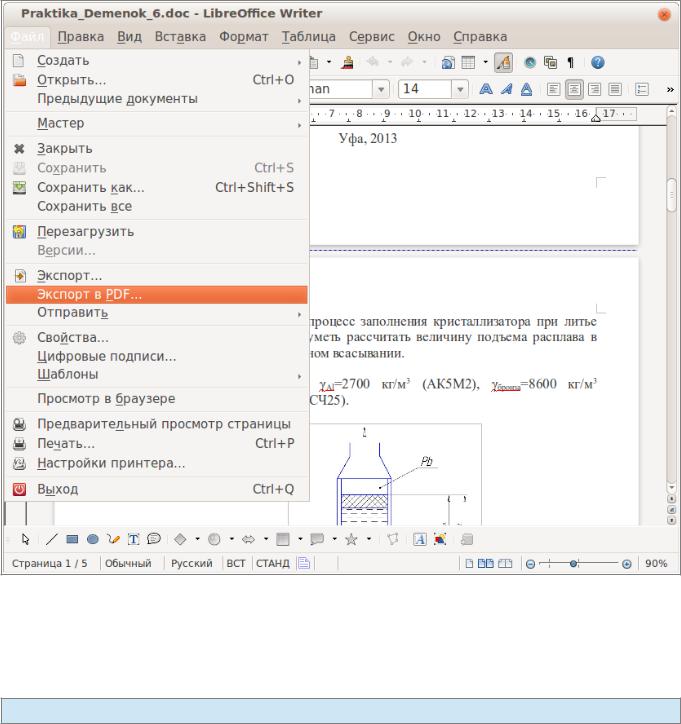Select the Rectangle drawing tool

tap(72, 539)
